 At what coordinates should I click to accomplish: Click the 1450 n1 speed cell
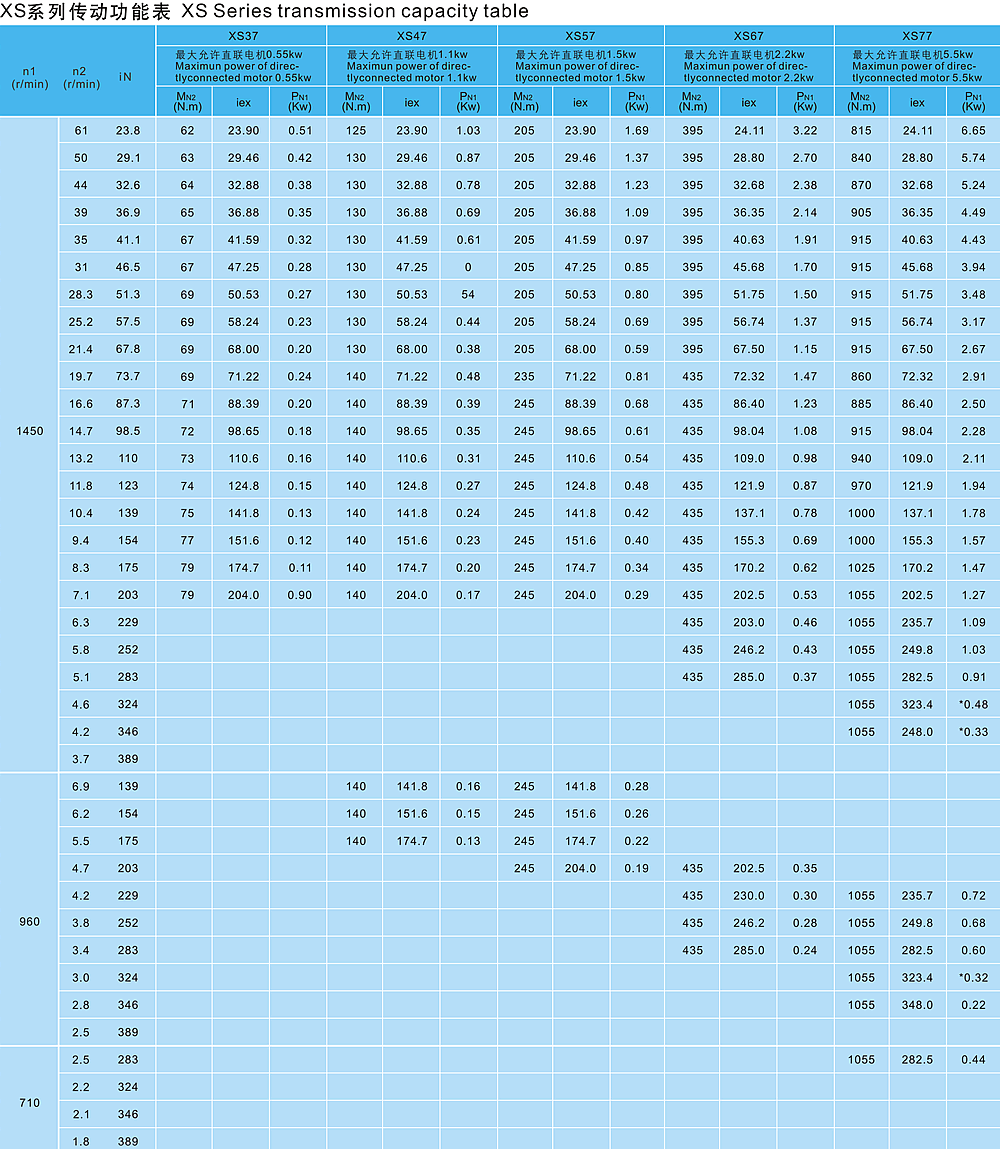coord(30,431)
